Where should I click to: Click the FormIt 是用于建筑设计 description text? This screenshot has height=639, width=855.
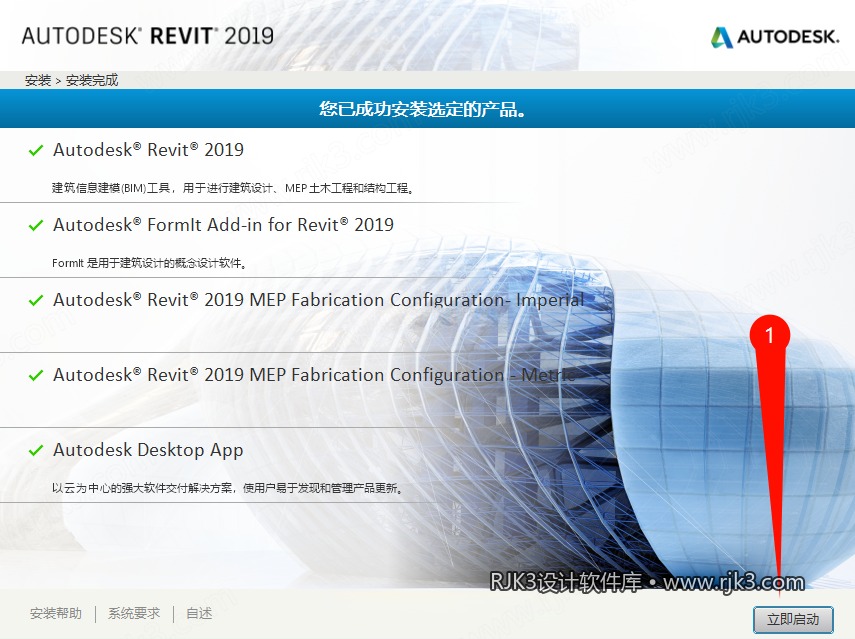tap(149, 263)
